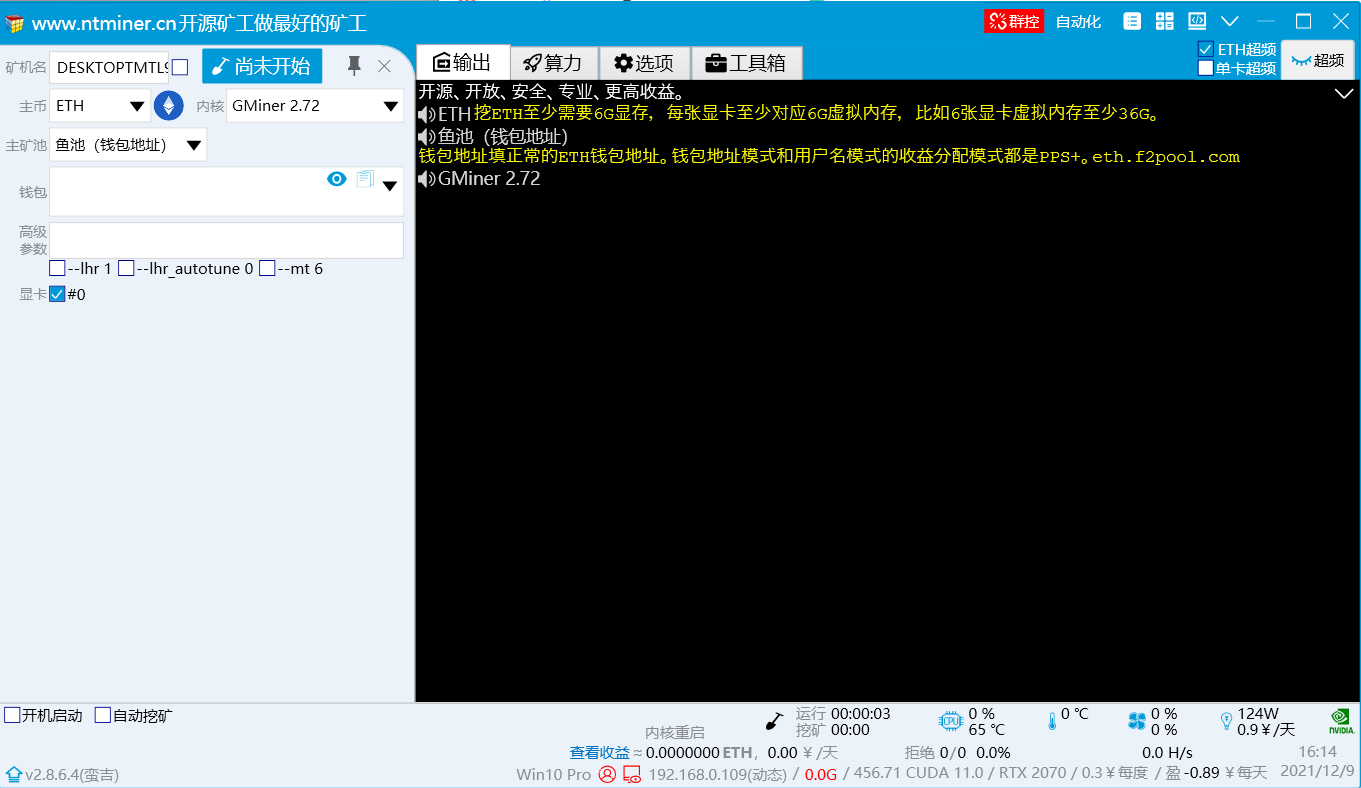Click the red user account icon

point(607,774)
